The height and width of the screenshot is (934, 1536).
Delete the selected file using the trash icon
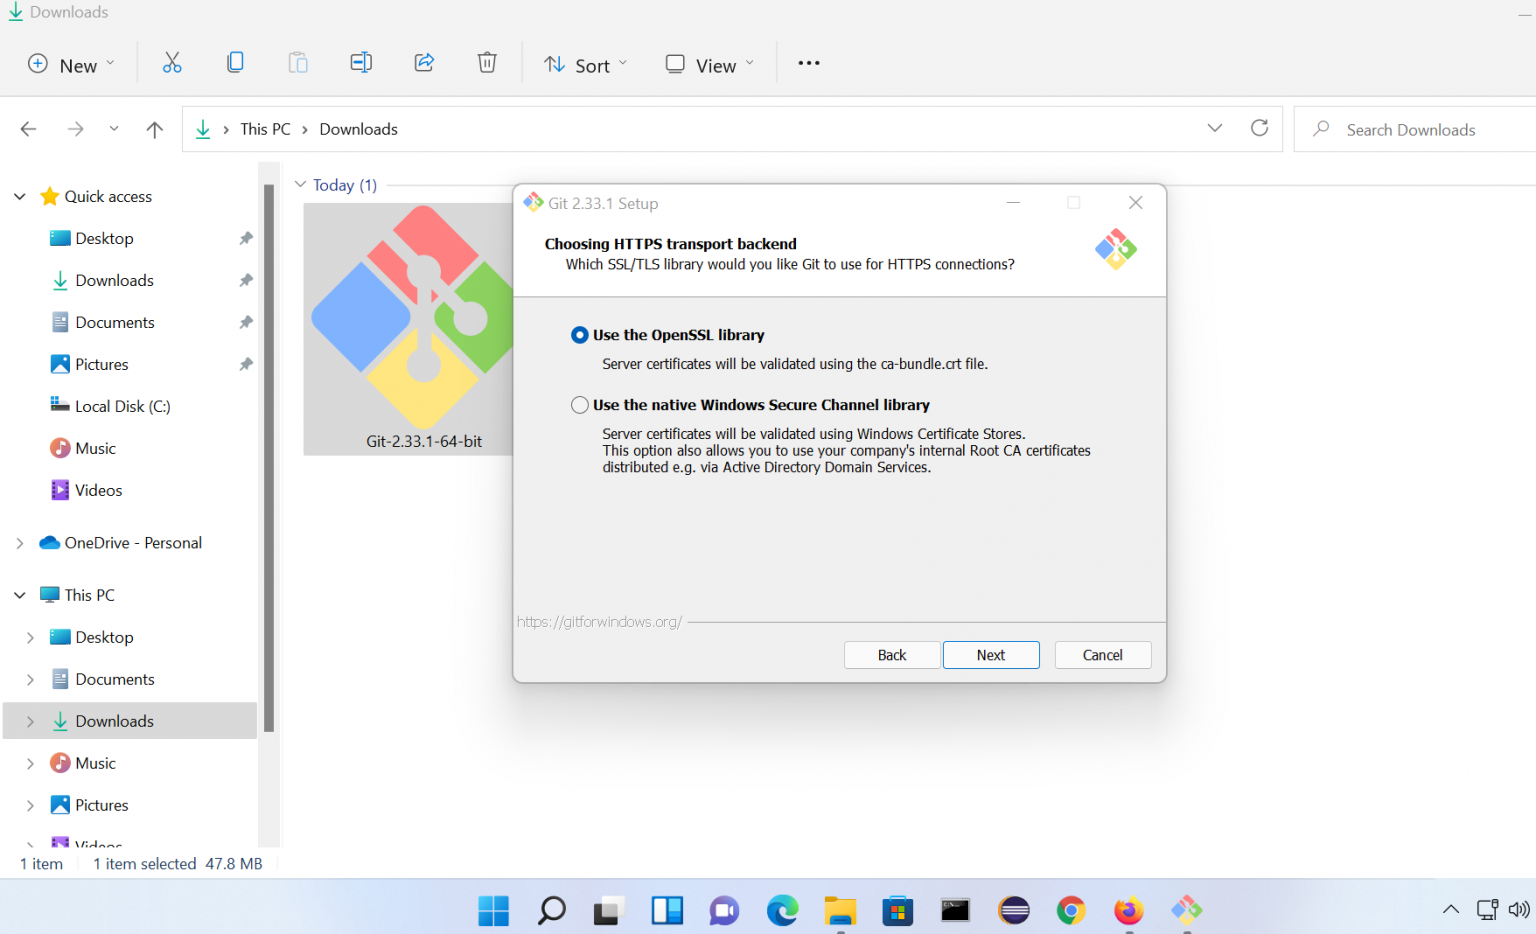pyautogui.click(x=487, y=62)
